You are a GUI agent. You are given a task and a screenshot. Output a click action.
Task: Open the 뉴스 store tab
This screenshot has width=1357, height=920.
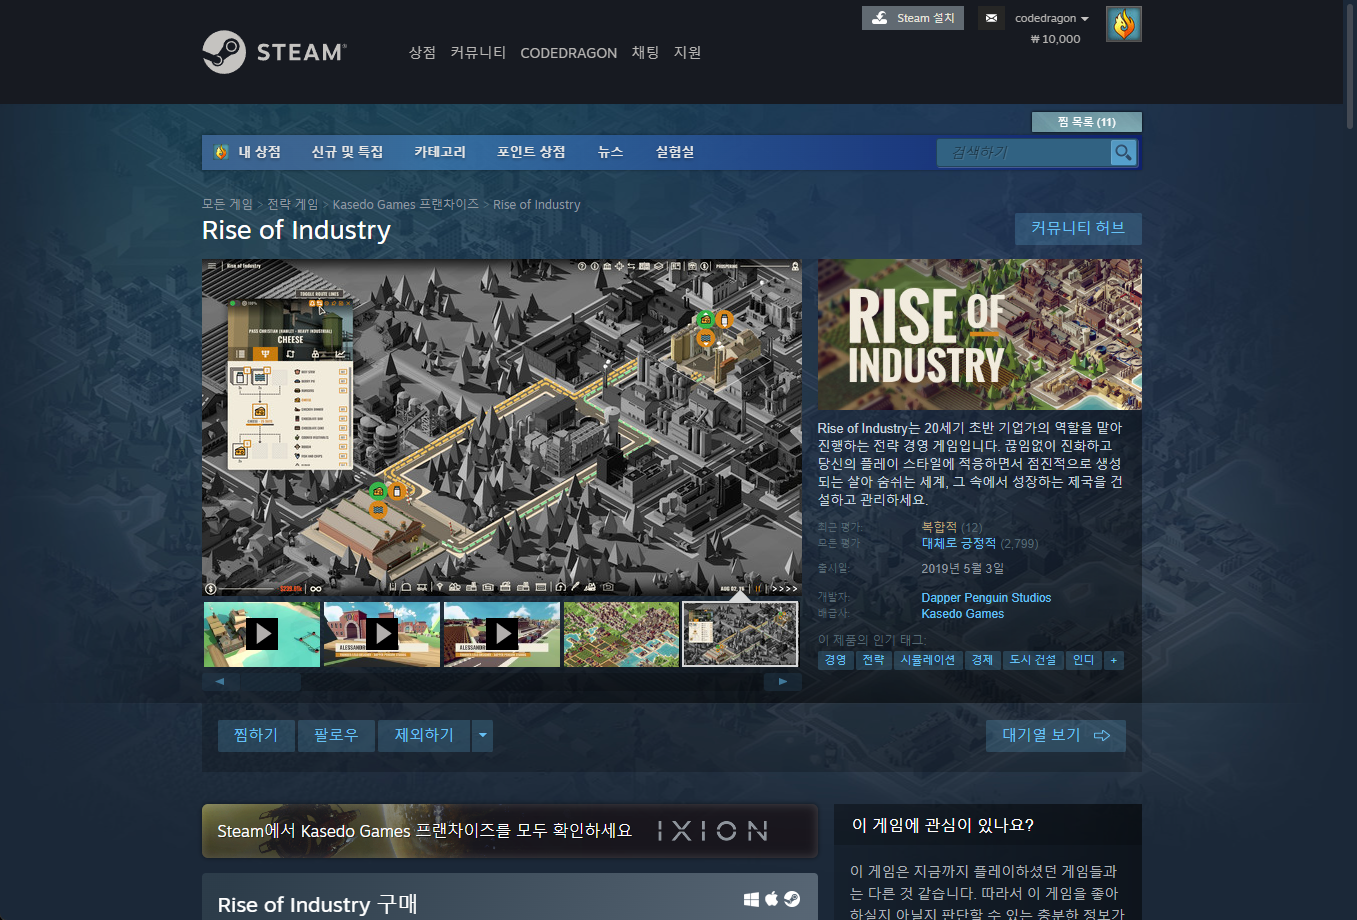(x=610, y=152)
